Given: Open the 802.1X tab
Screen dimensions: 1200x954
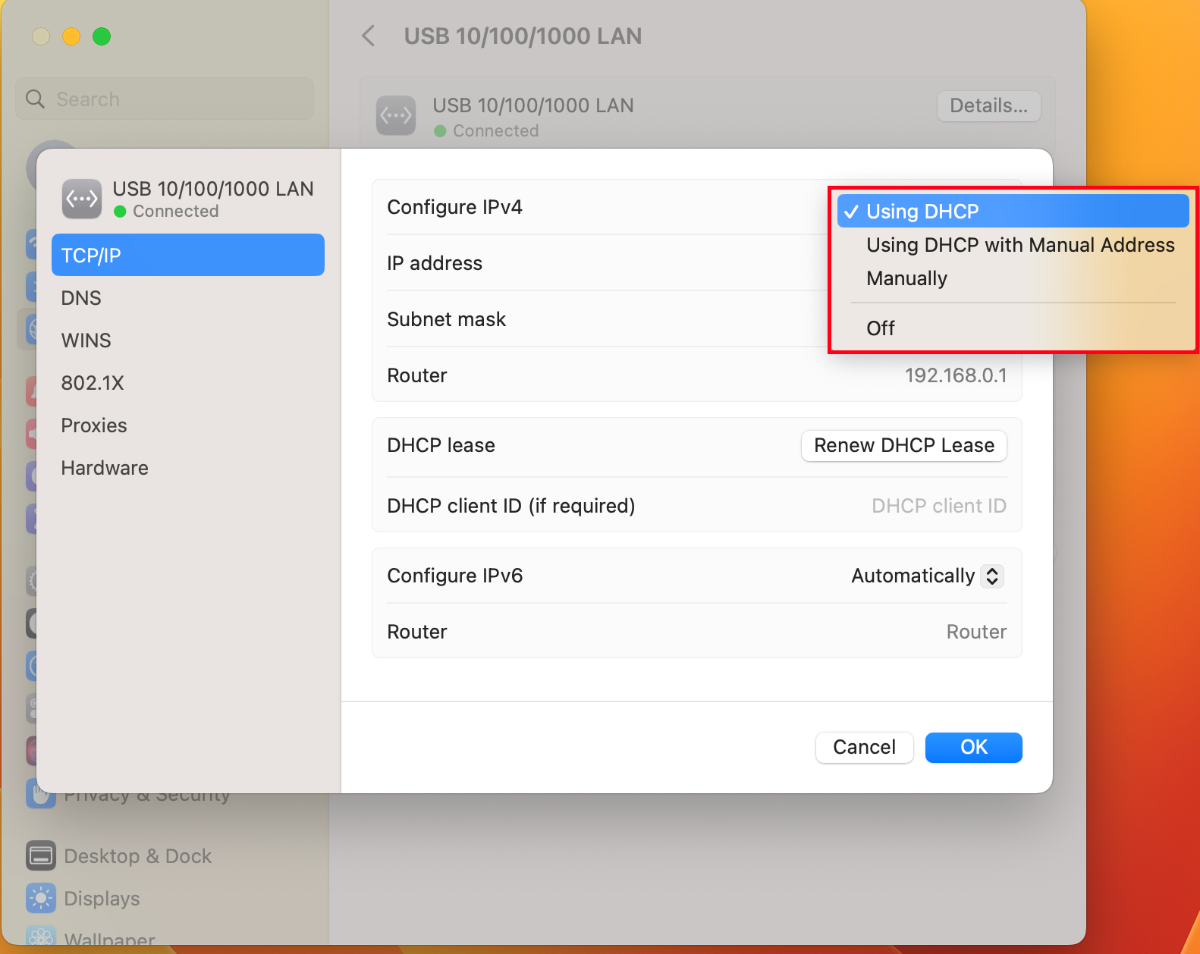Looking at the screenshot, I should point(92,383).
